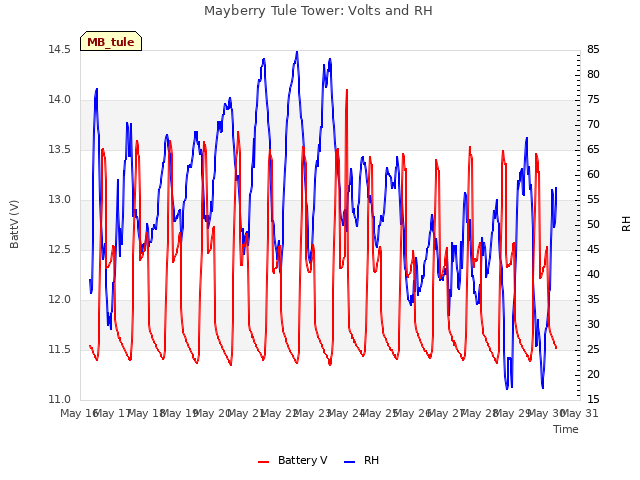Click the 45 right axis tick label
This screenshot has height=480, width=640.
pyautogui.click(x=593, y=250)
